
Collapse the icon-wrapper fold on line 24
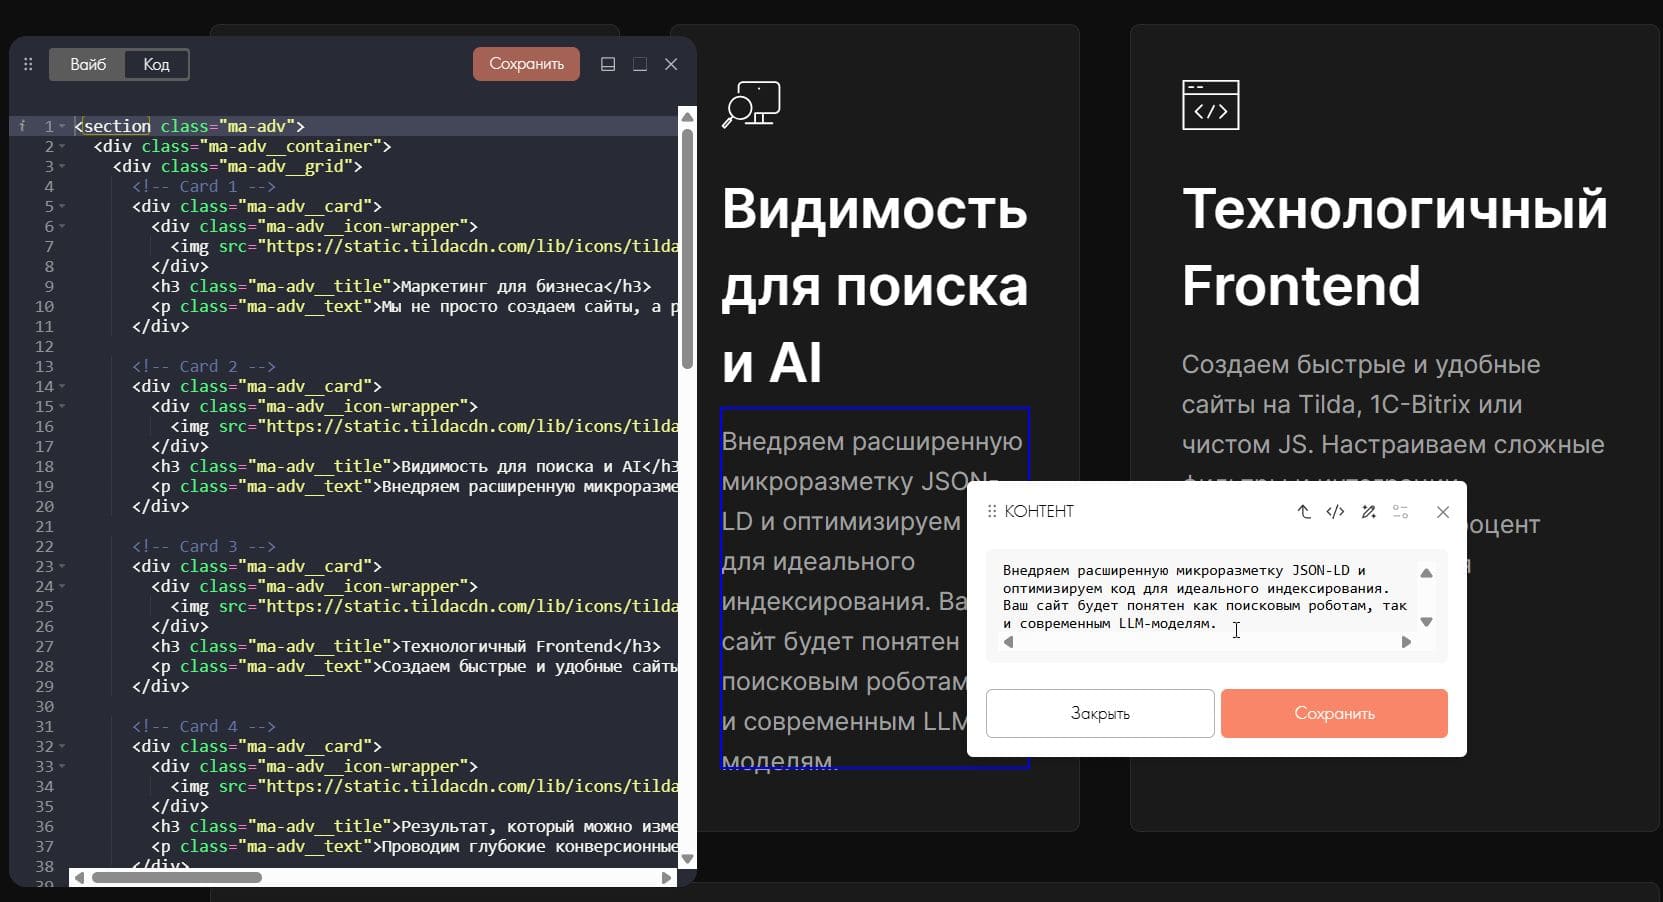tap(62, 587)
